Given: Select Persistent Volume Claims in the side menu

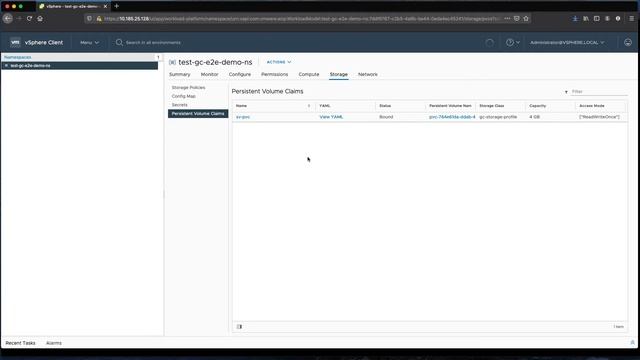Looking at the screenshot, I should click(198, 113).
